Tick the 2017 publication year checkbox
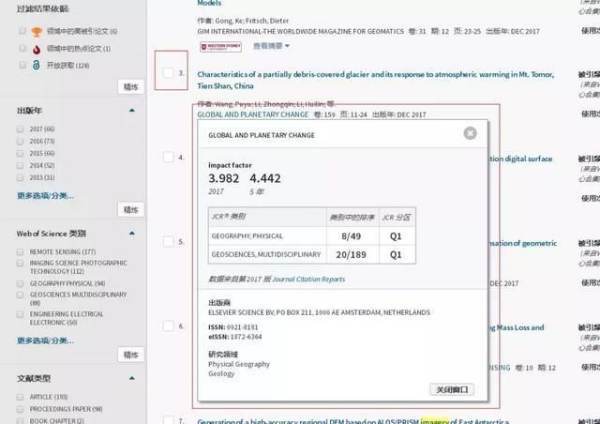Screen dimensions: 600x424 20,129
